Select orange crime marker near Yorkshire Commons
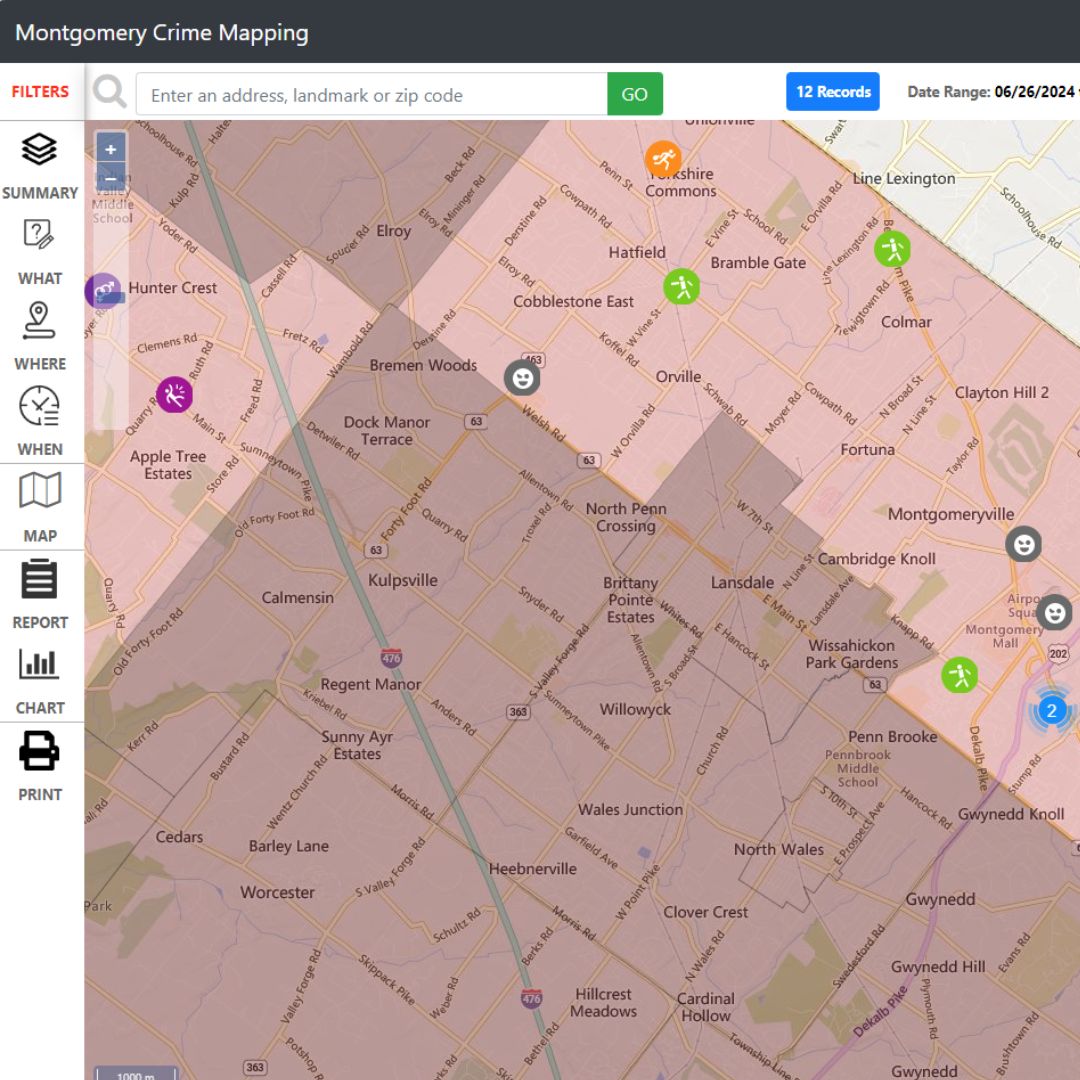This screenshot has height=1080, width=1080. point(663,158)
